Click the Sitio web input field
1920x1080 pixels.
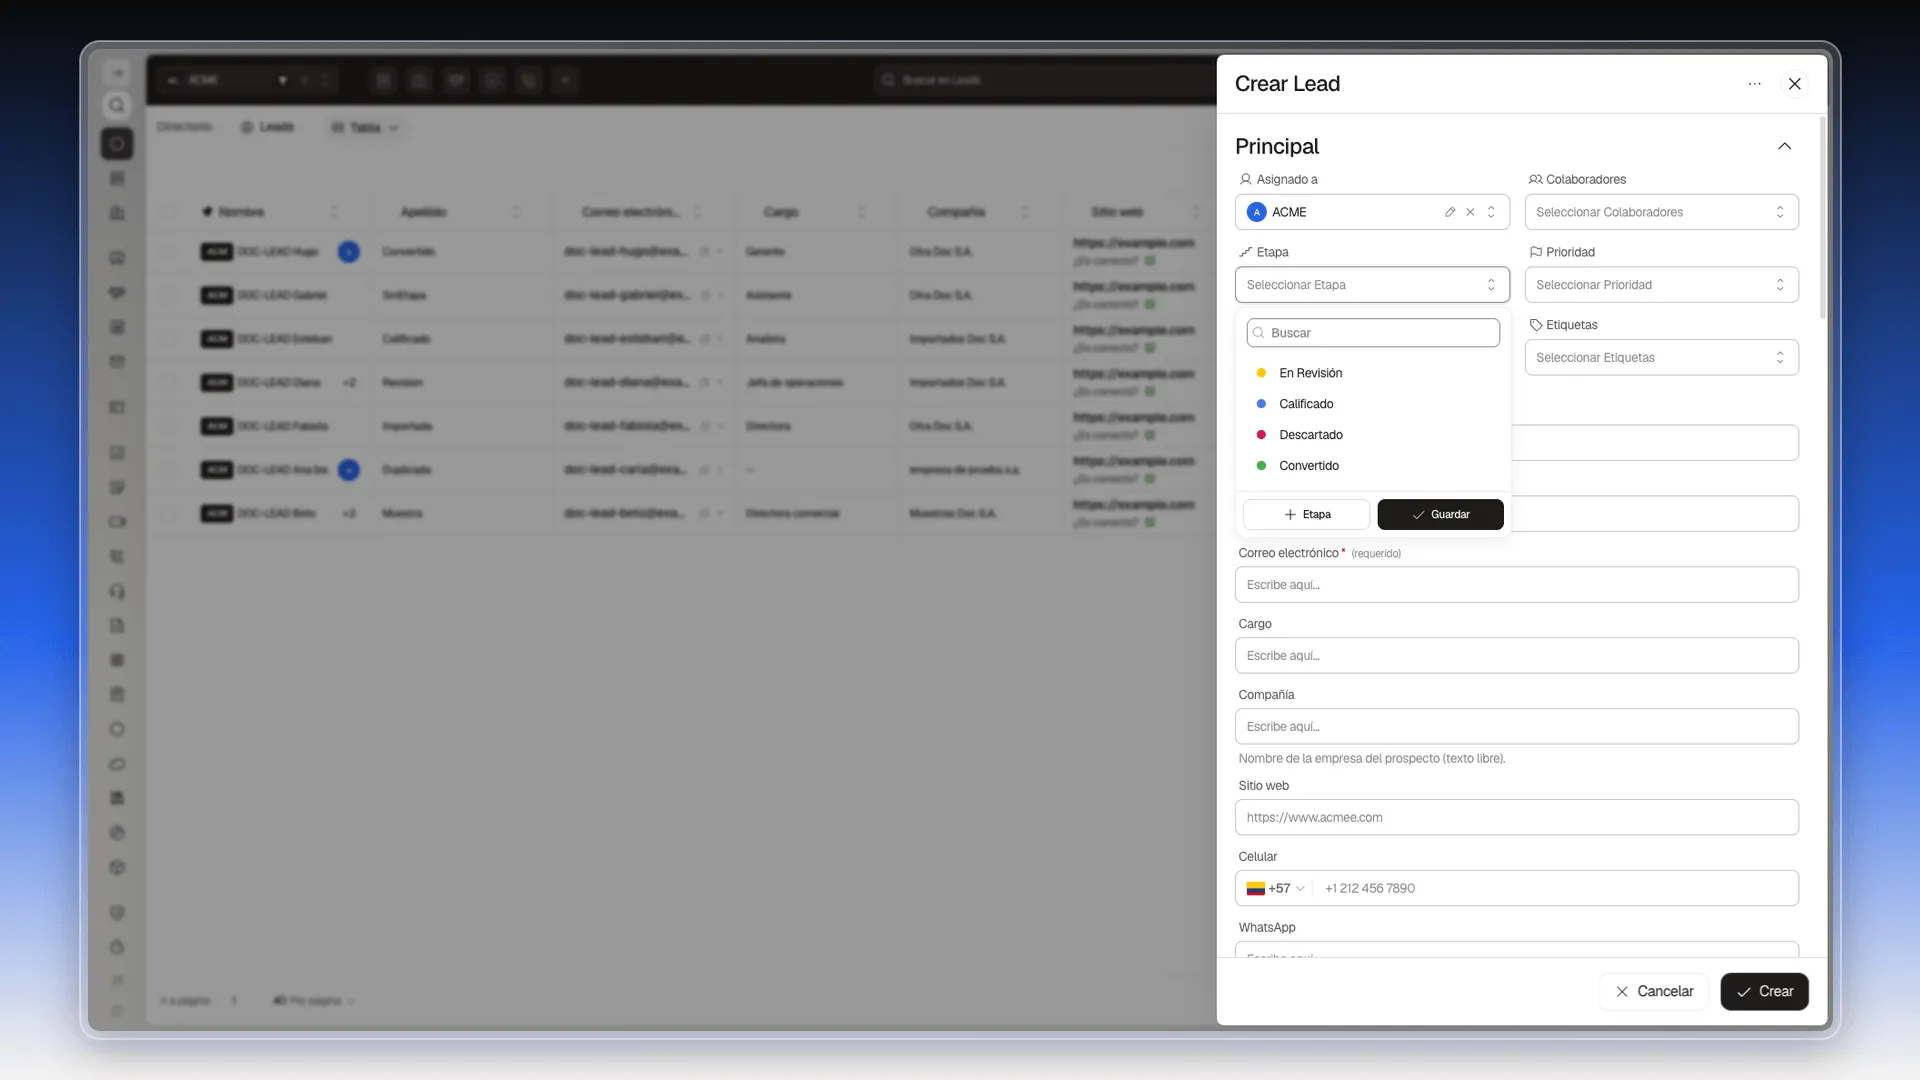coord(1516,818)
